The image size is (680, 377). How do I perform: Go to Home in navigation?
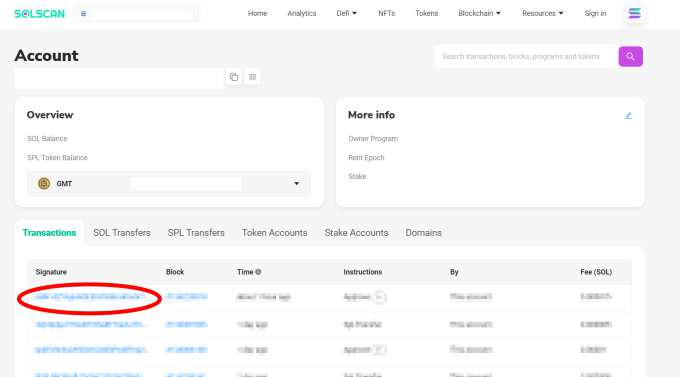(x=257, y=13)
